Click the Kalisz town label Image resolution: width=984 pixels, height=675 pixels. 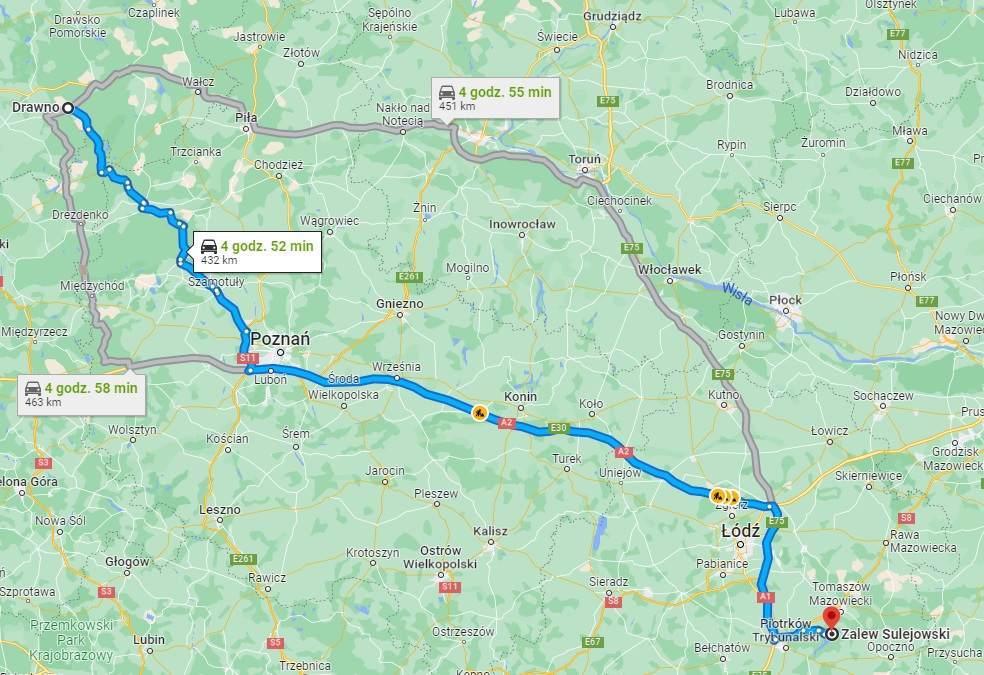tap(490, 531)
